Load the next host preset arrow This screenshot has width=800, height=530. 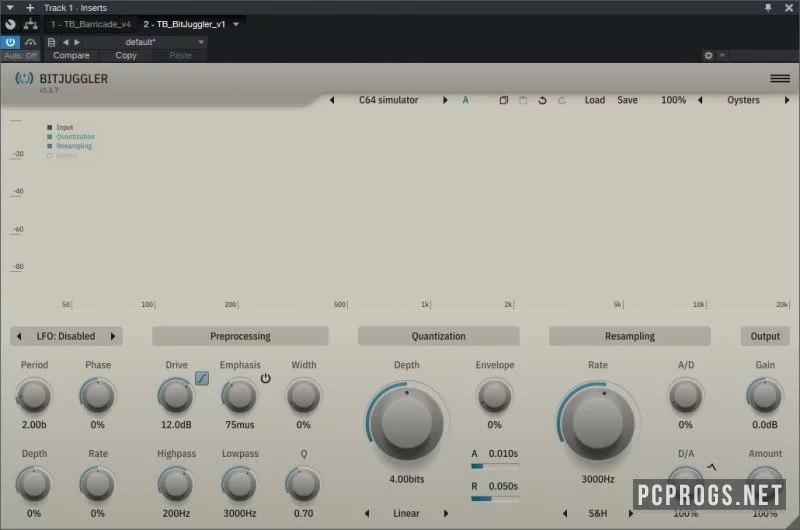click(77, 42)
